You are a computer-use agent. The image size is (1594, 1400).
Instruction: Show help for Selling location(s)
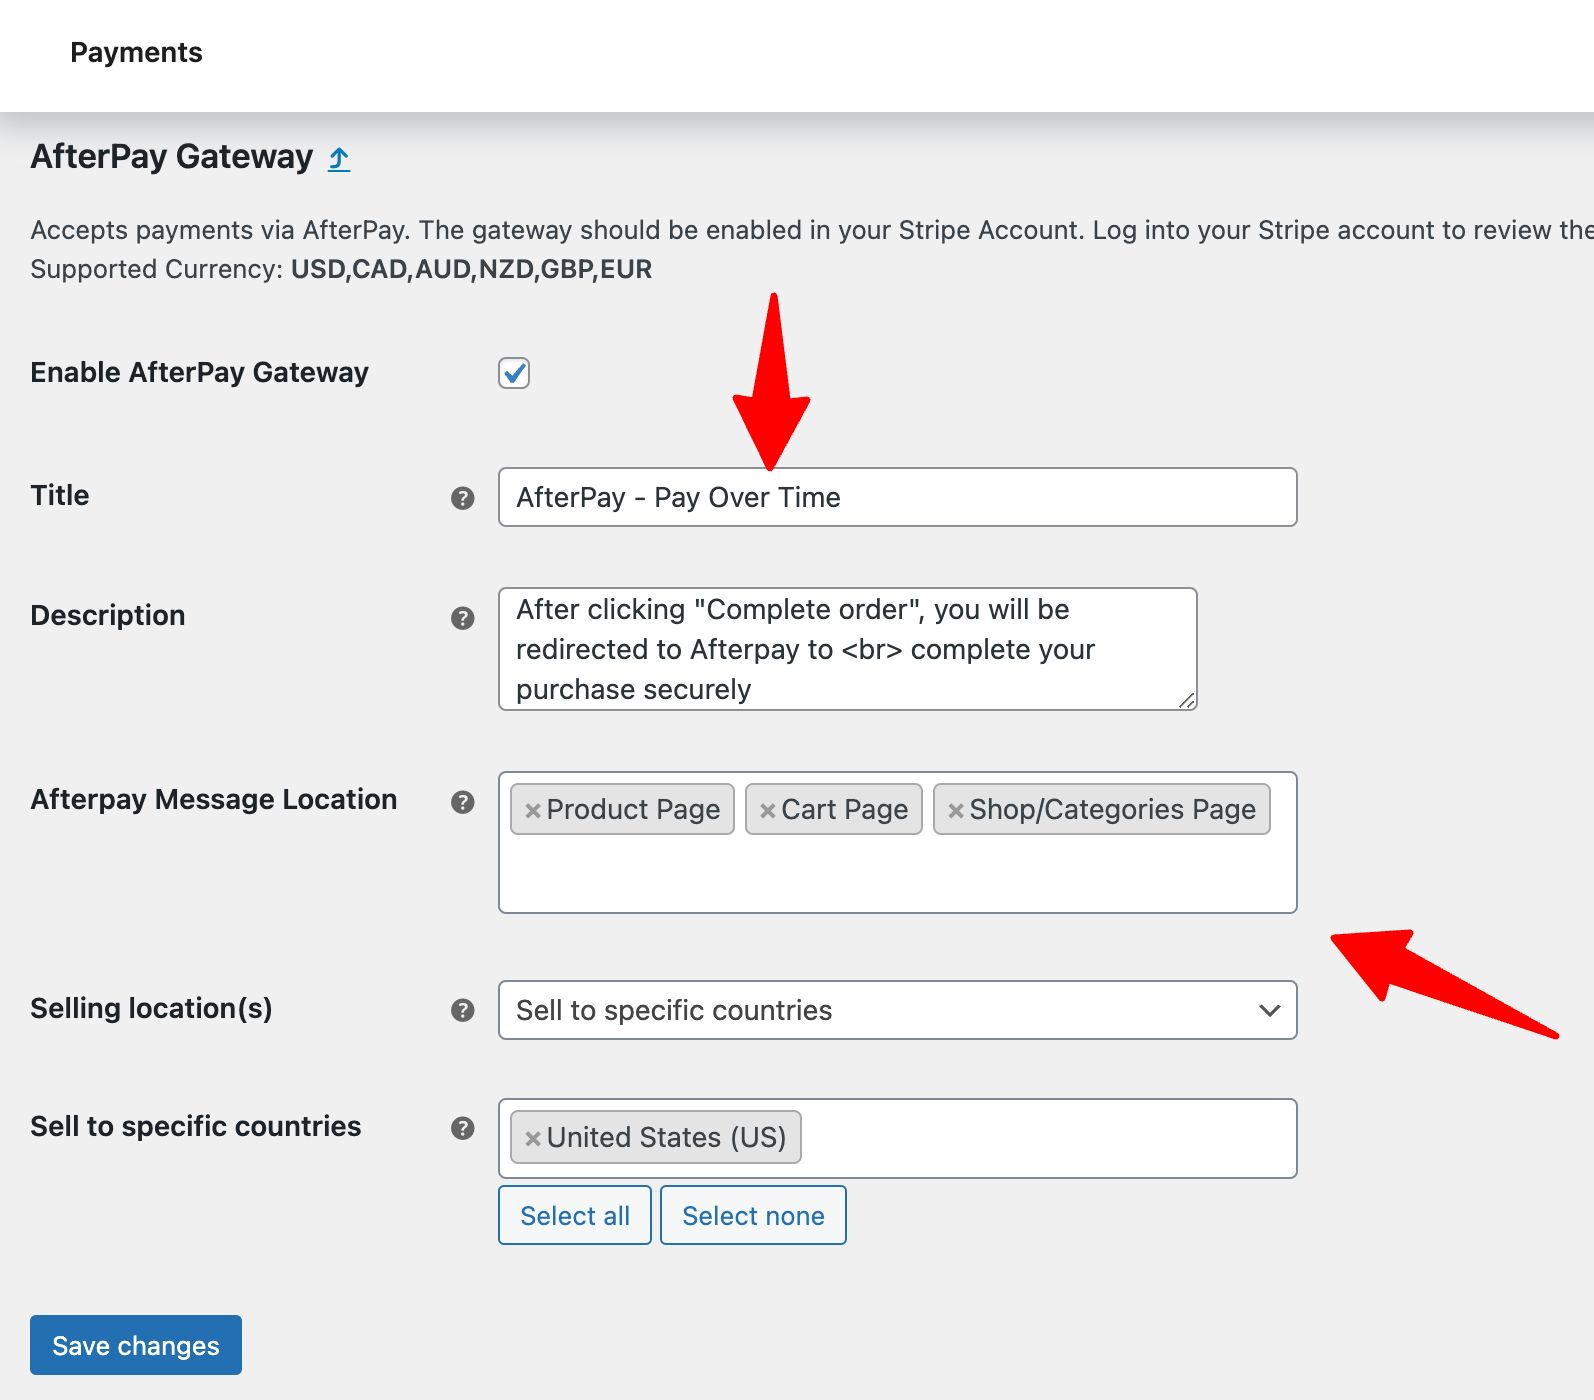pos(462,1010)
